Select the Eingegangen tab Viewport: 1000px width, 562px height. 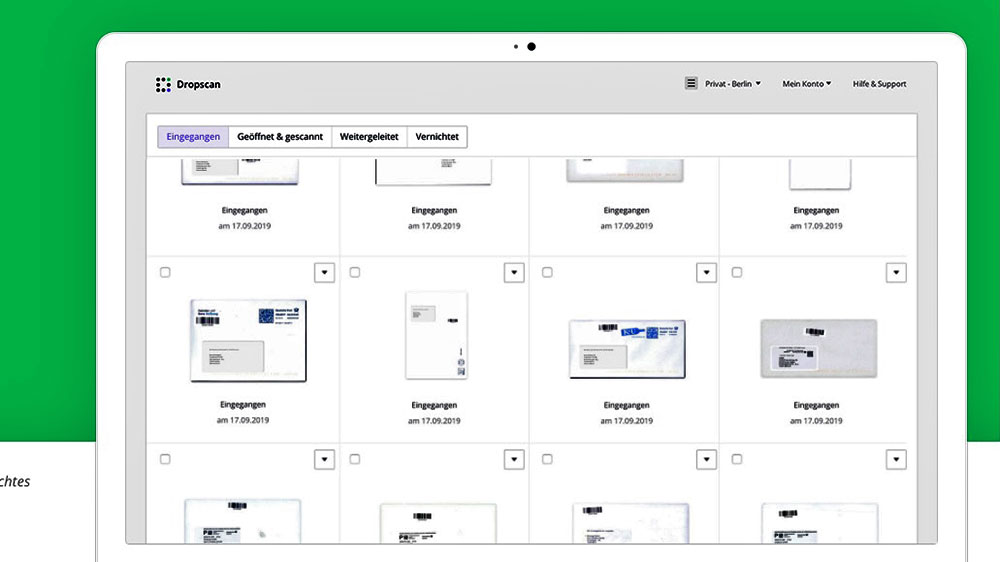pyautogui.click(x=193, y=137)
